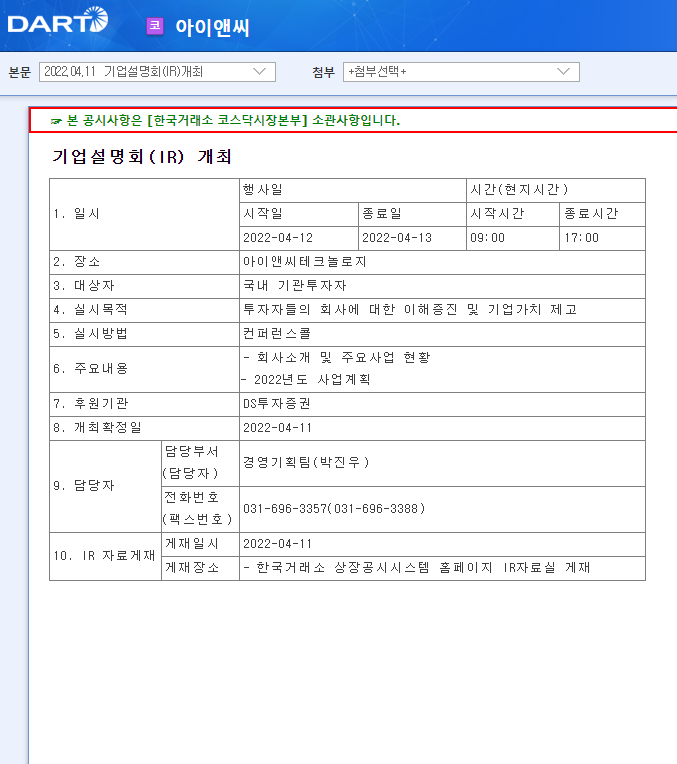677x764 pixels.
Task: Click the 컨퍼런스콜 method cell
Action: tap(443, 334)
